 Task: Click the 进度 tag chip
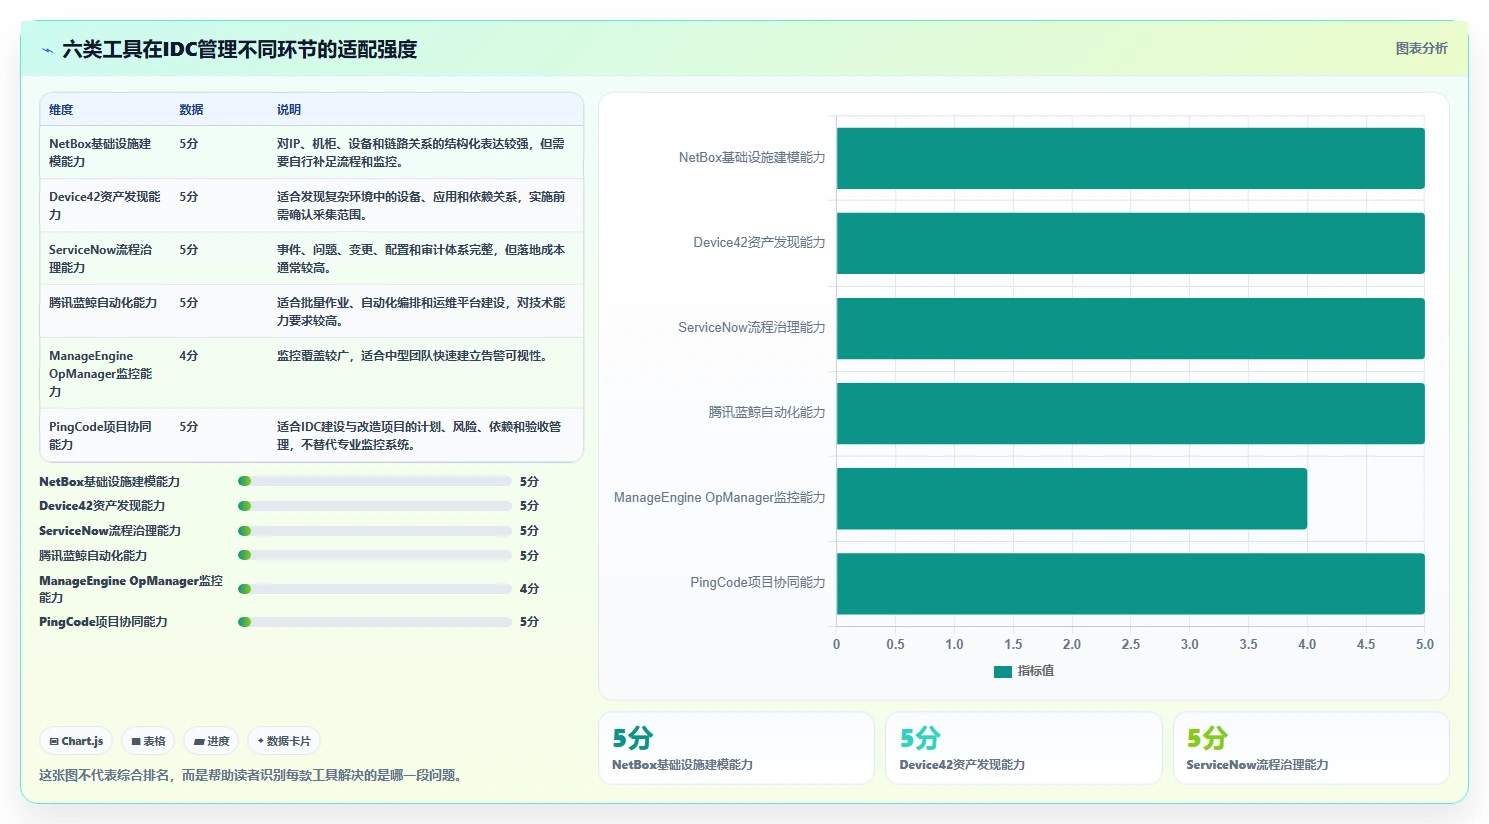[211, 741]
